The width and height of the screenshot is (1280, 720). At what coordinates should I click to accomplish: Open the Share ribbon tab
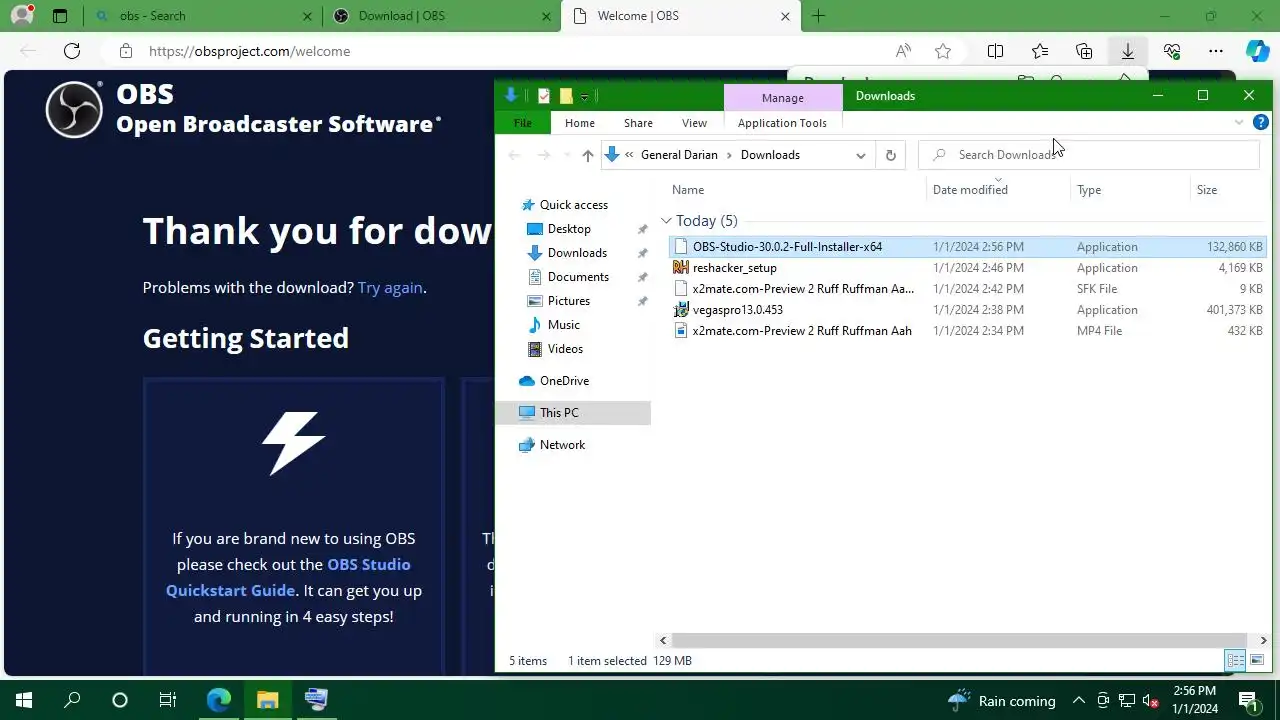638,123
